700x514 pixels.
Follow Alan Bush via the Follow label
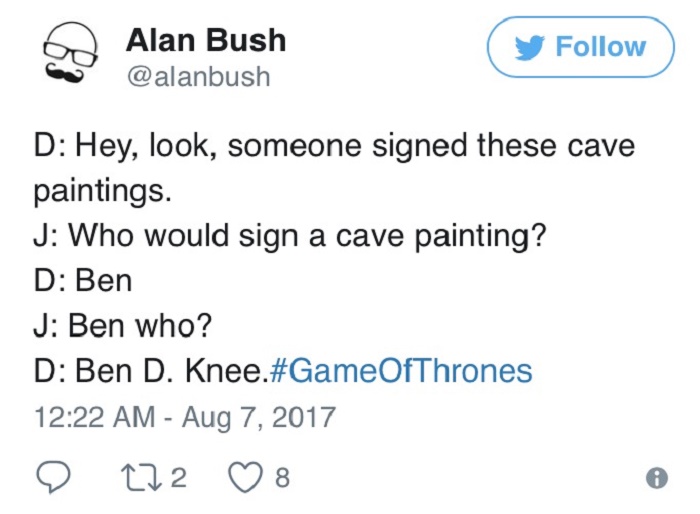tap(600, 47)
